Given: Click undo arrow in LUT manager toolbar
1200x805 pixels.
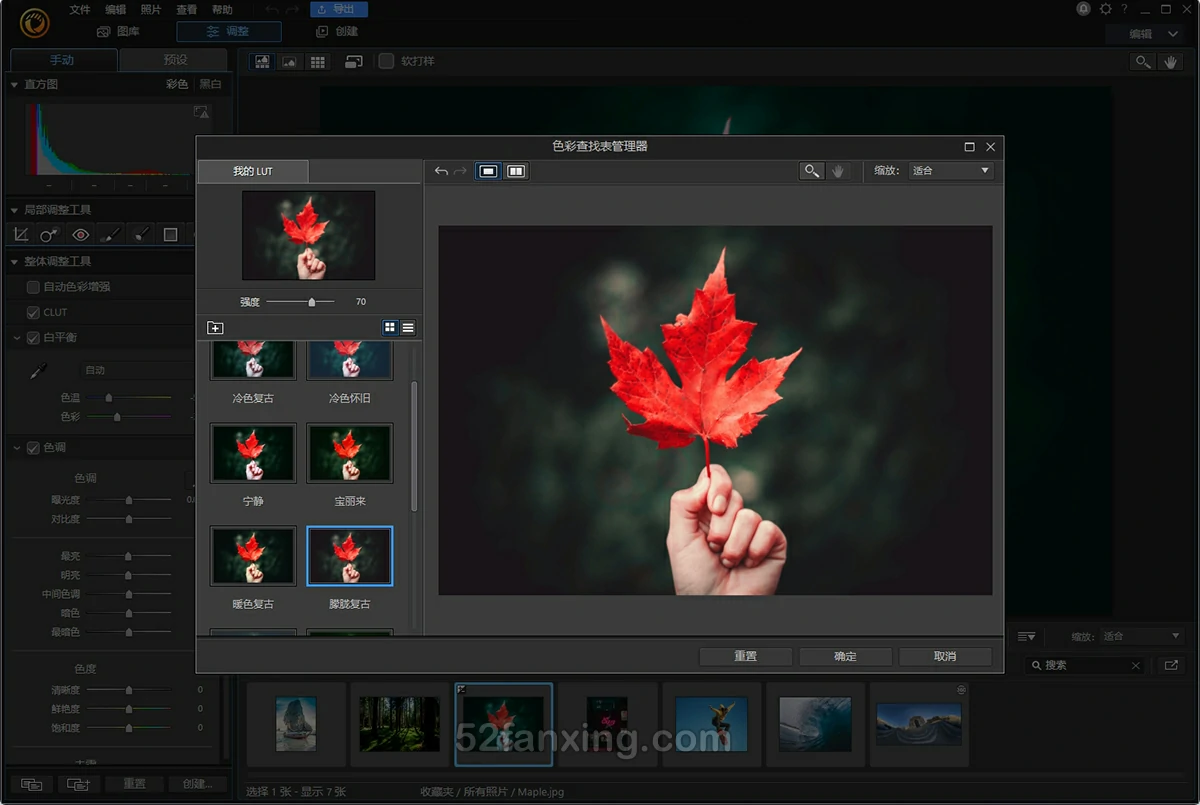Looking at the screenshot, I should coord(441,171).
